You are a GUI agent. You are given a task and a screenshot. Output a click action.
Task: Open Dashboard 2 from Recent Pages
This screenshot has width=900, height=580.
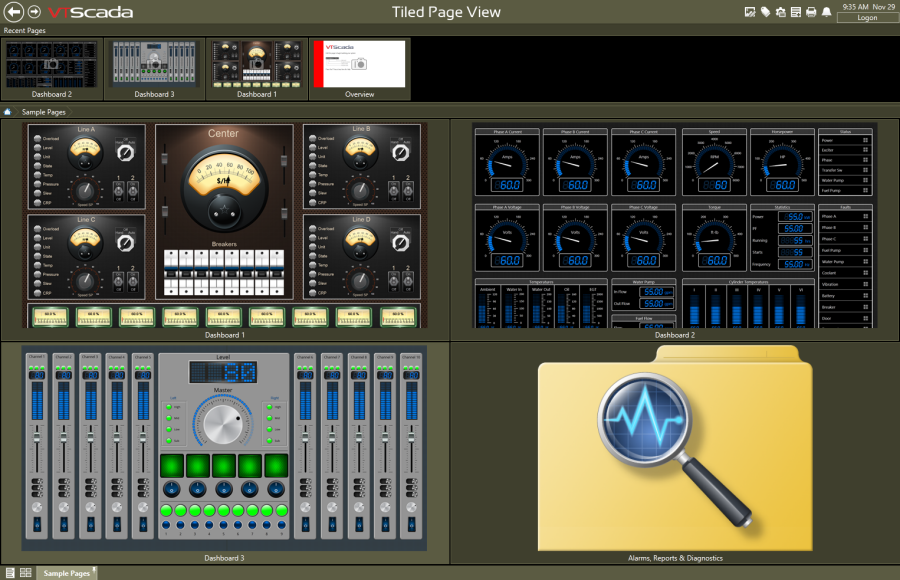51,65
